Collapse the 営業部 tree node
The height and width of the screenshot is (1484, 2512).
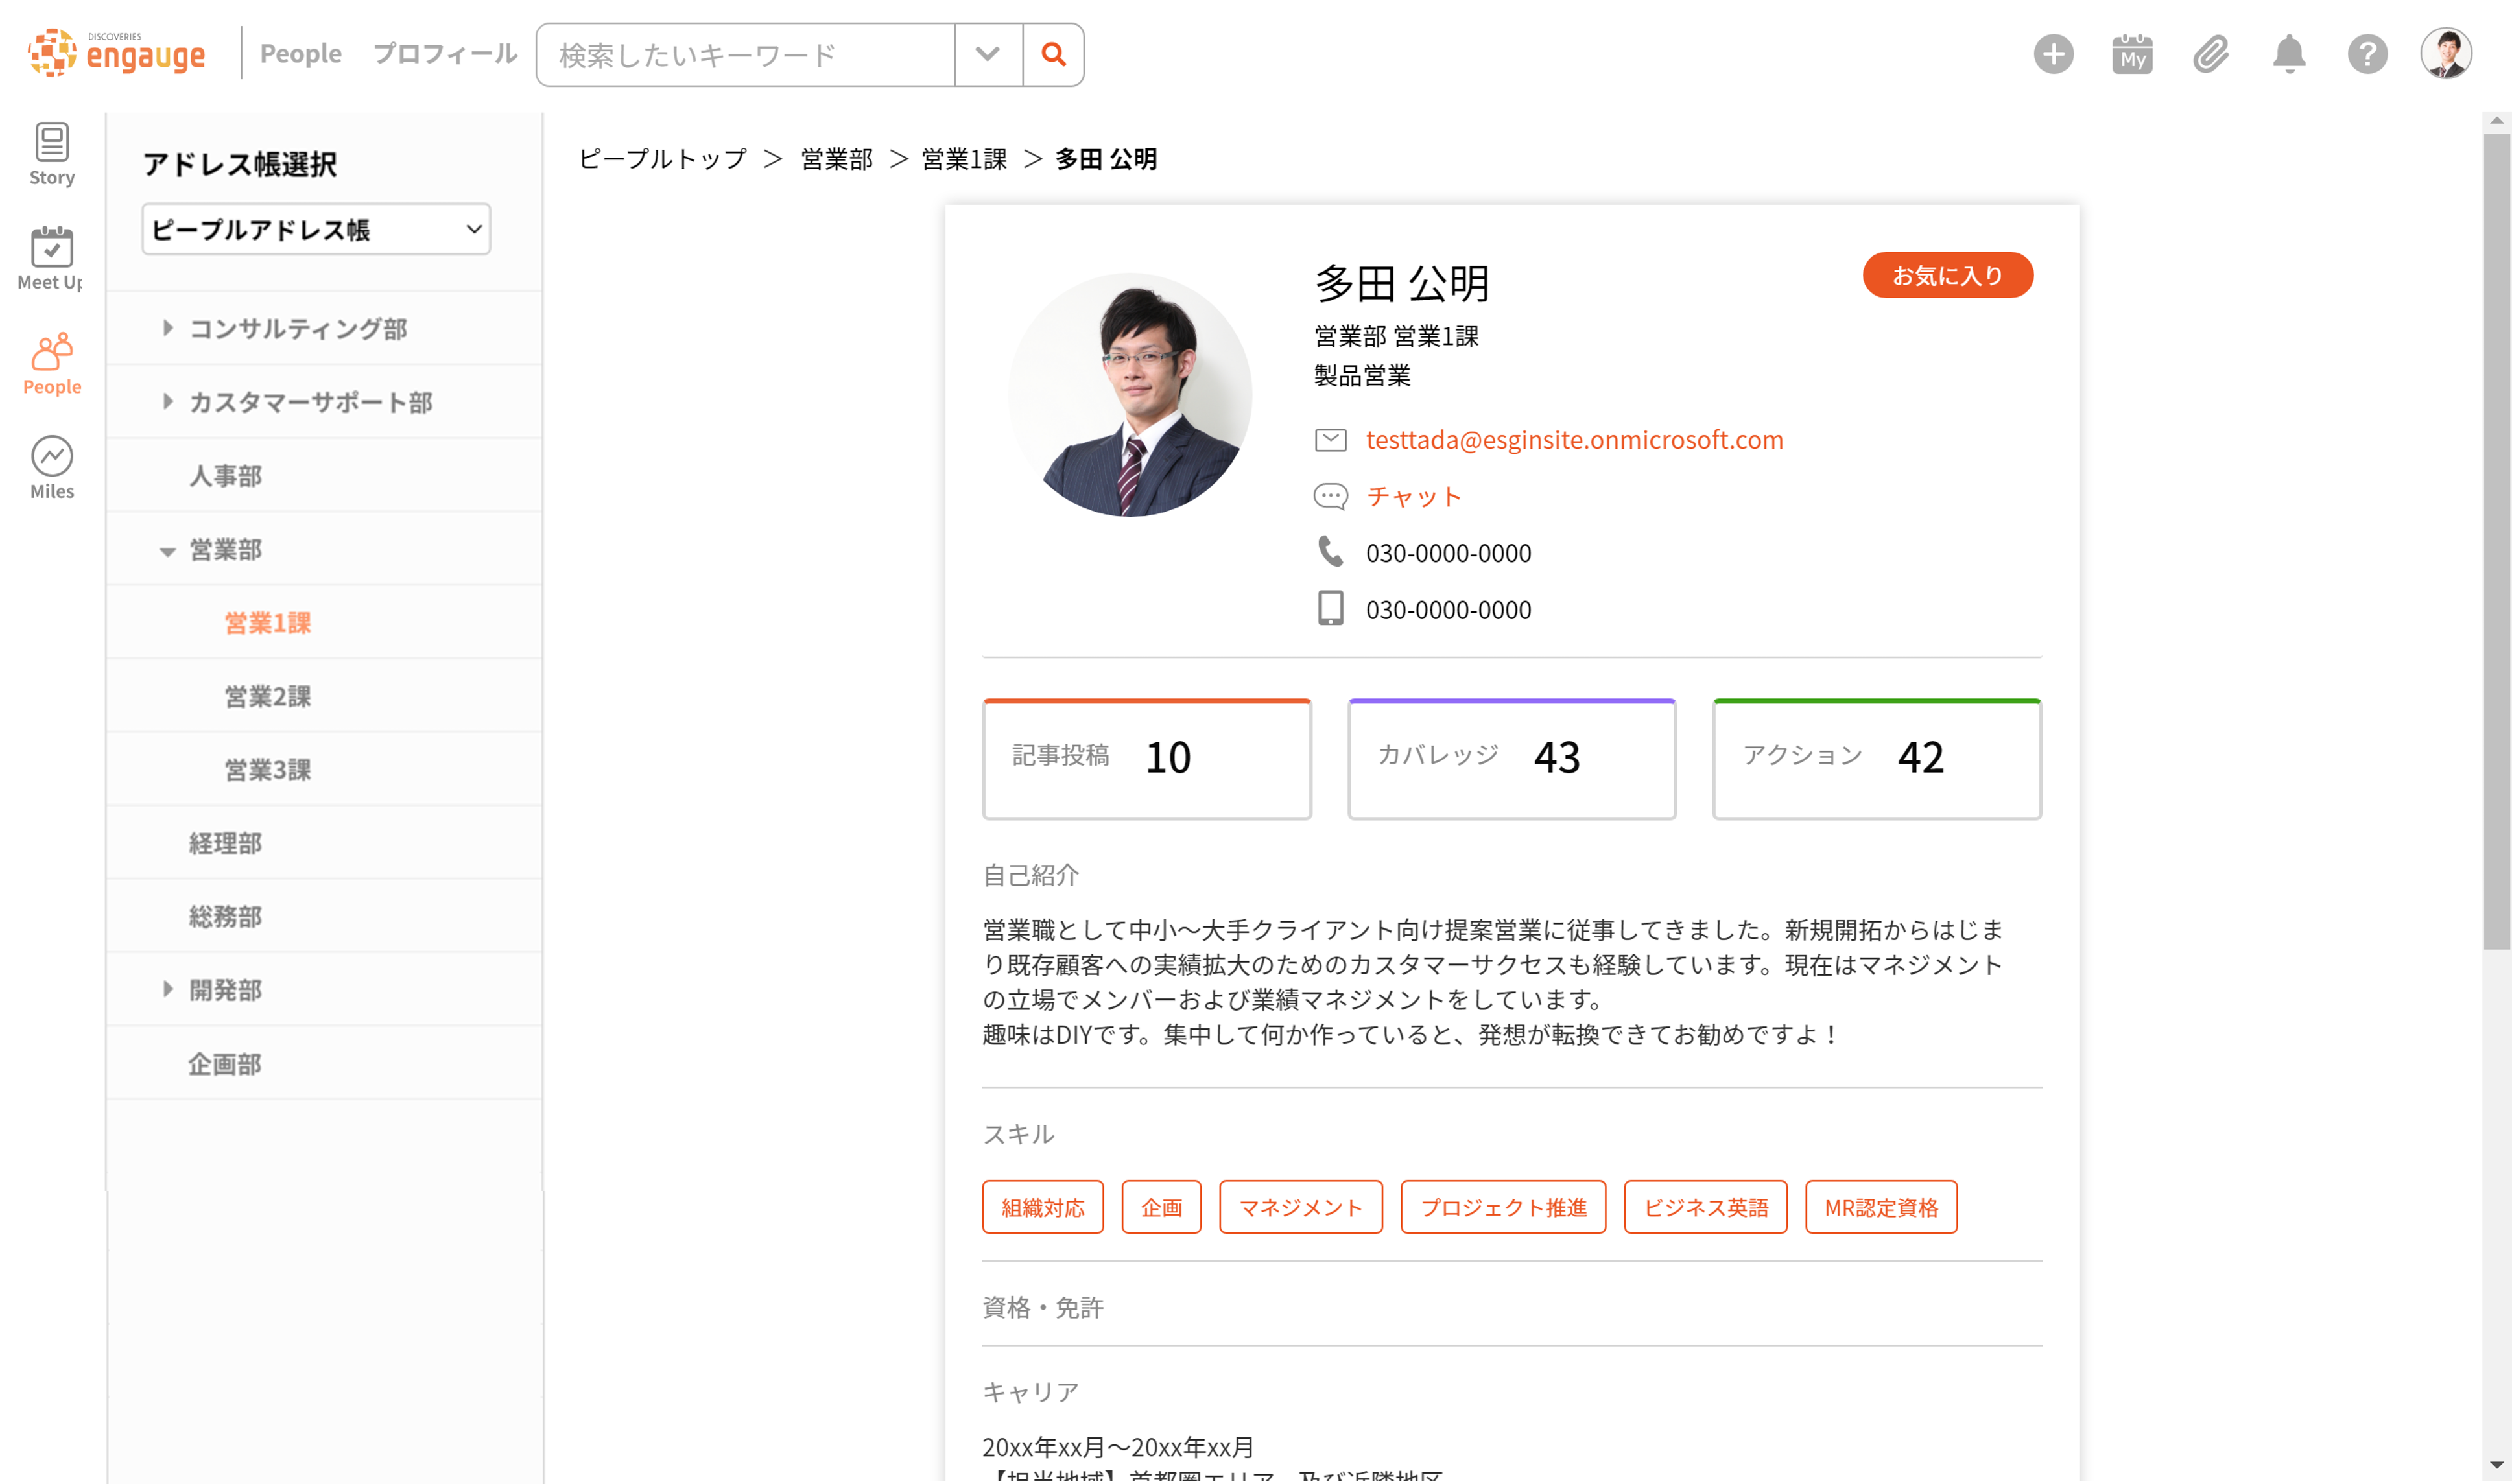tap(168, 551)
